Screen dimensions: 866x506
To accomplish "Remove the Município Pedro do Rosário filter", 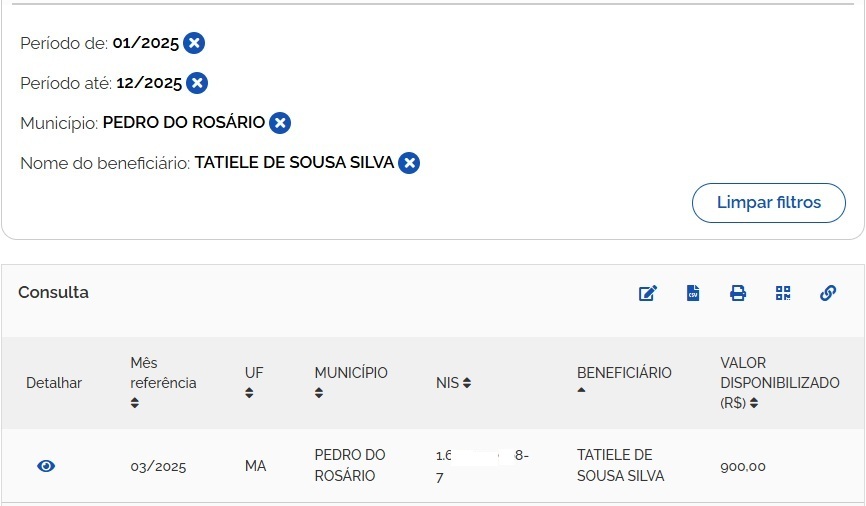I will tap(281, 123).
